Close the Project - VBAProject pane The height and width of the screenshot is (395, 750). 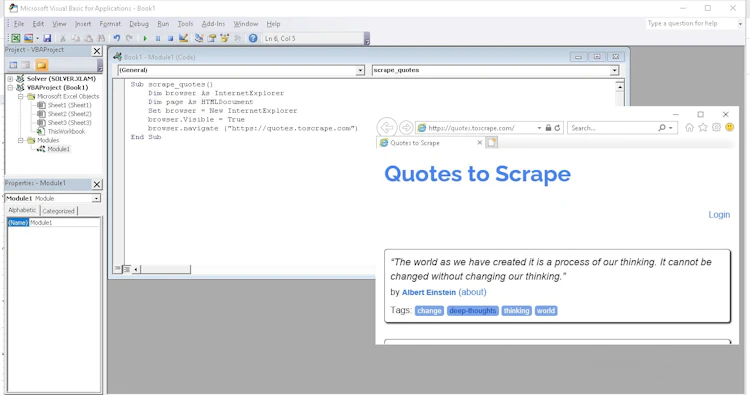click(97, 51)
